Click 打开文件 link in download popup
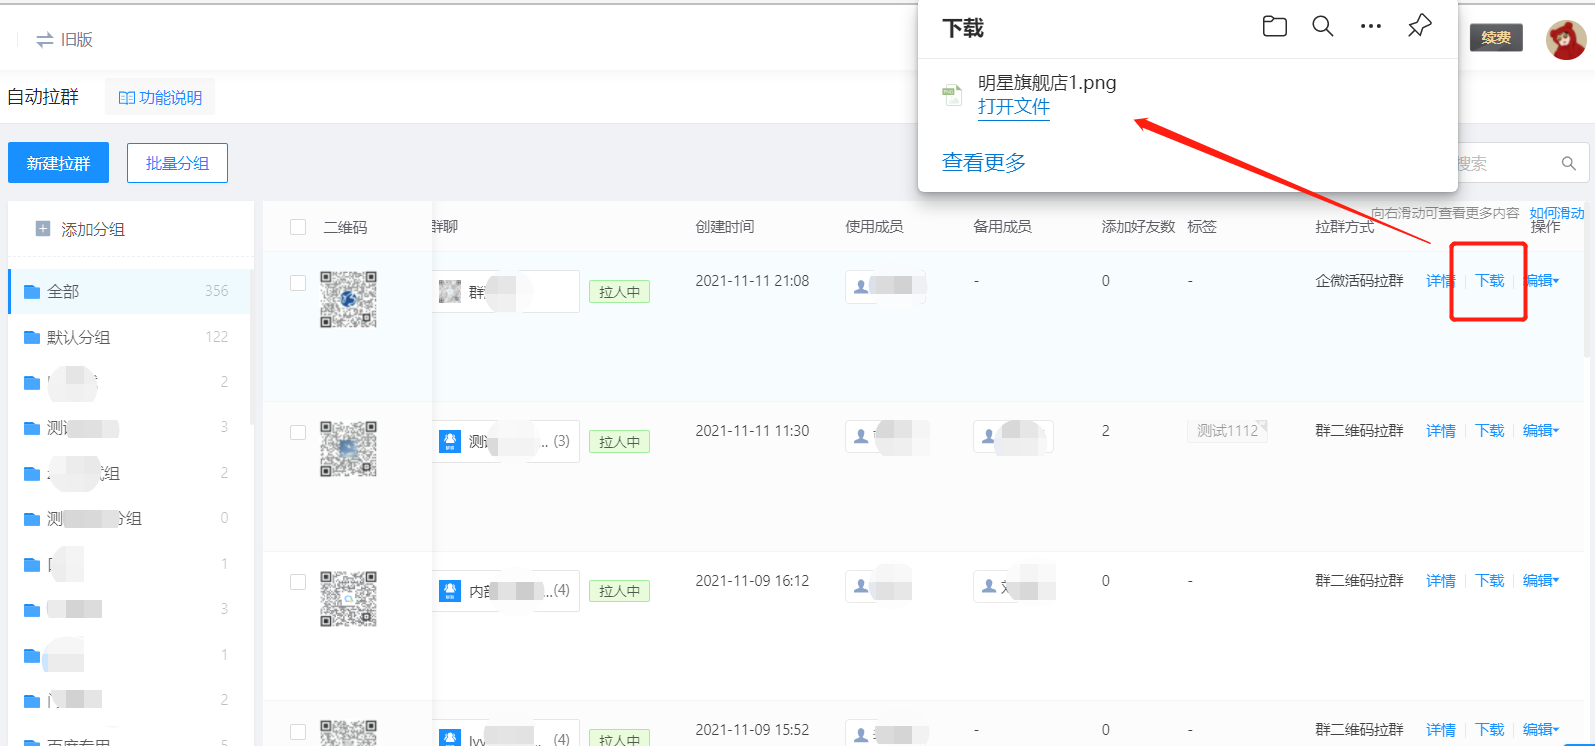The width and height of the screenshot is (1595, 746). (x=1014, y=107)
